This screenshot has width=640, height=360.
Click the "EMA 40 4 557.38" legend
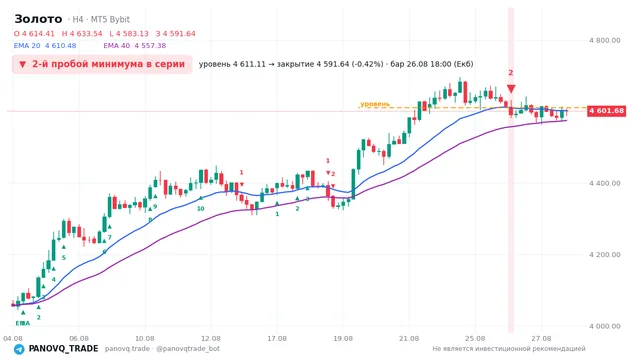tap(135, 46)
